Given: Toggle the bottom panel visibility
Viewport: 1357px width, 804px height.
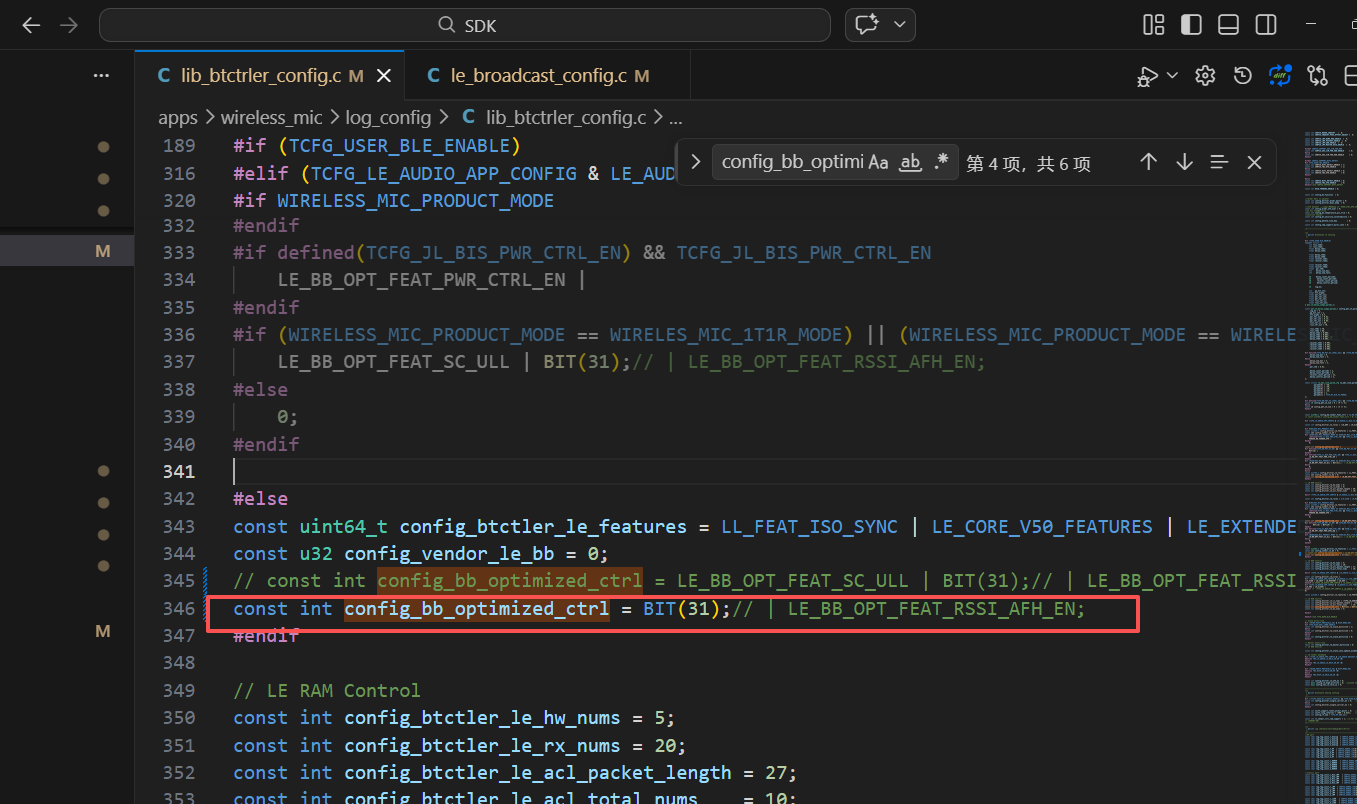Looking at the screenshot, I should coord(1228,25).
